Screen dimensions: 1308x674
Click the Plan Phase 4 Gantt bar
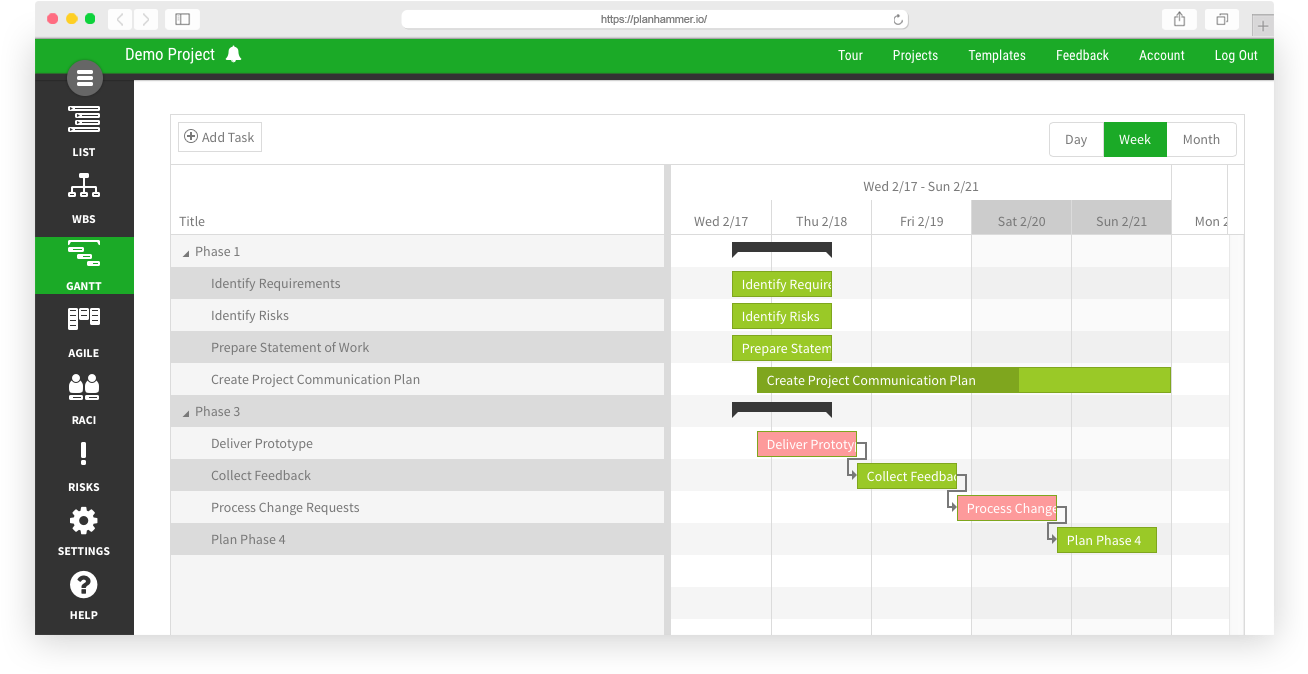pyautogui.click(x=1107, y=540)
